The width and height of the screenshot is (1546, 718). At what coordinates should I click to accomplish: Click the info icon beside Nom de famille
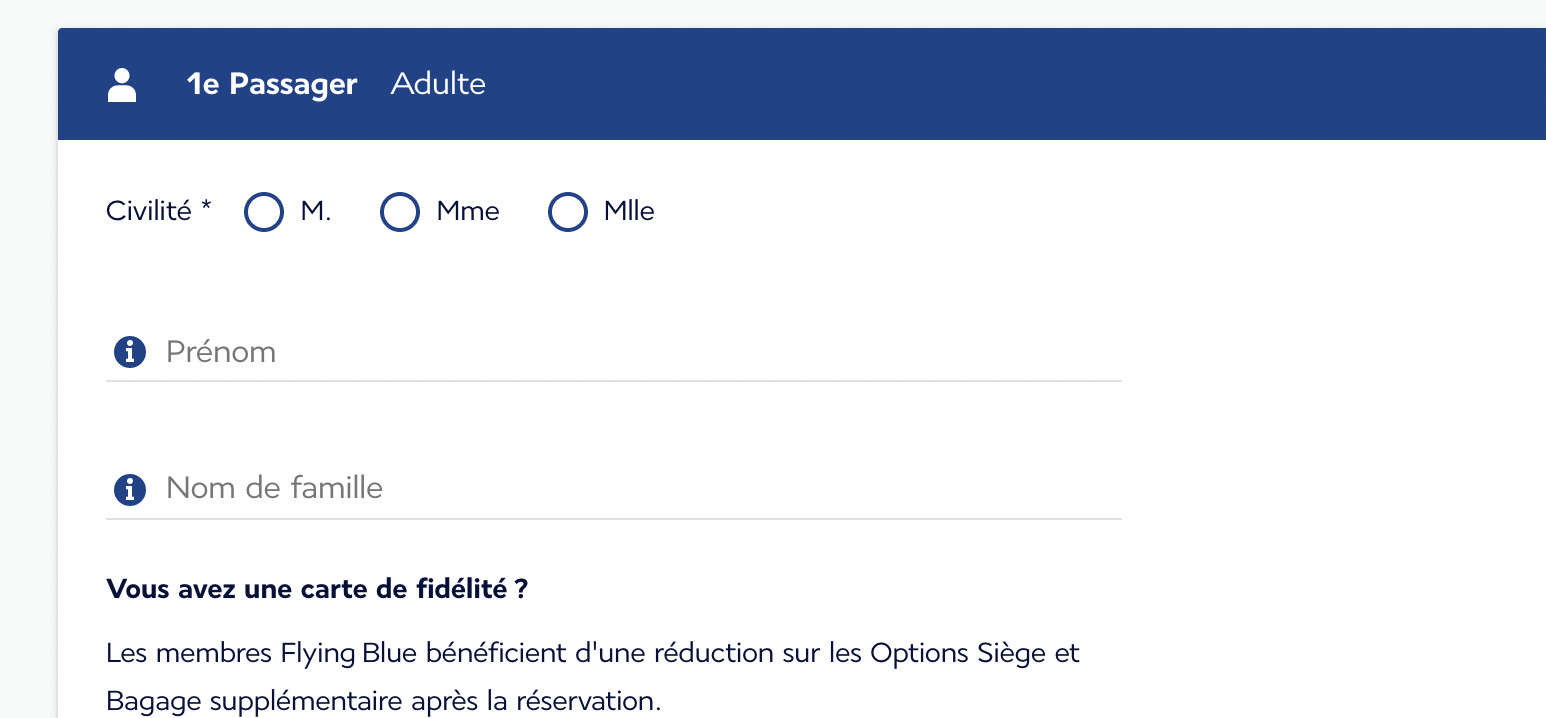[x=130, y=489]
